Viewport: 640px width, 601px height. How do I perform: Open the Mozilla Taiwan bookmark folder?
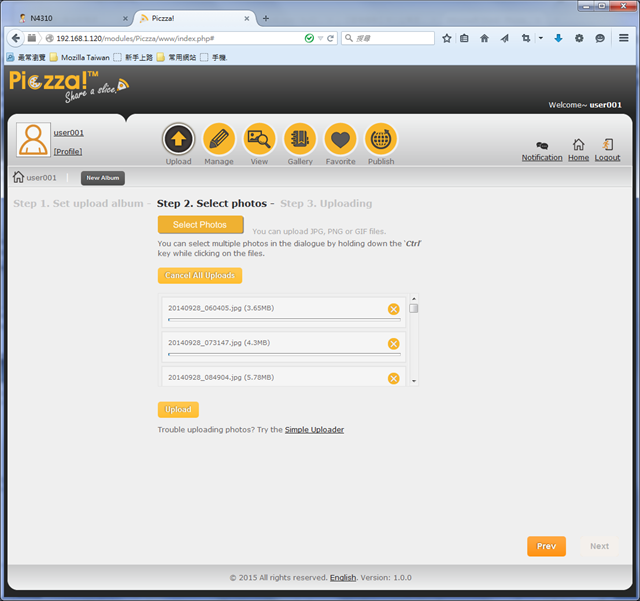80,58
